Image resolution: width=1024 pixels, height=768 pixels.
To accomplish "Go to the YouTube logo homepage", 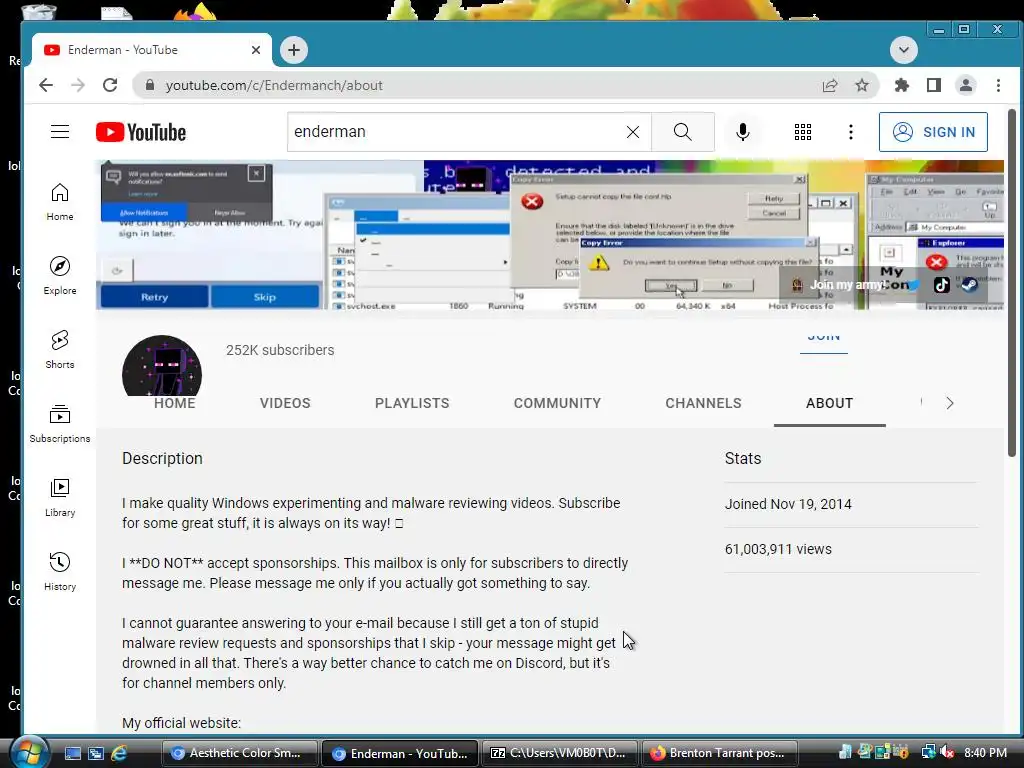I will click(141, 132).
